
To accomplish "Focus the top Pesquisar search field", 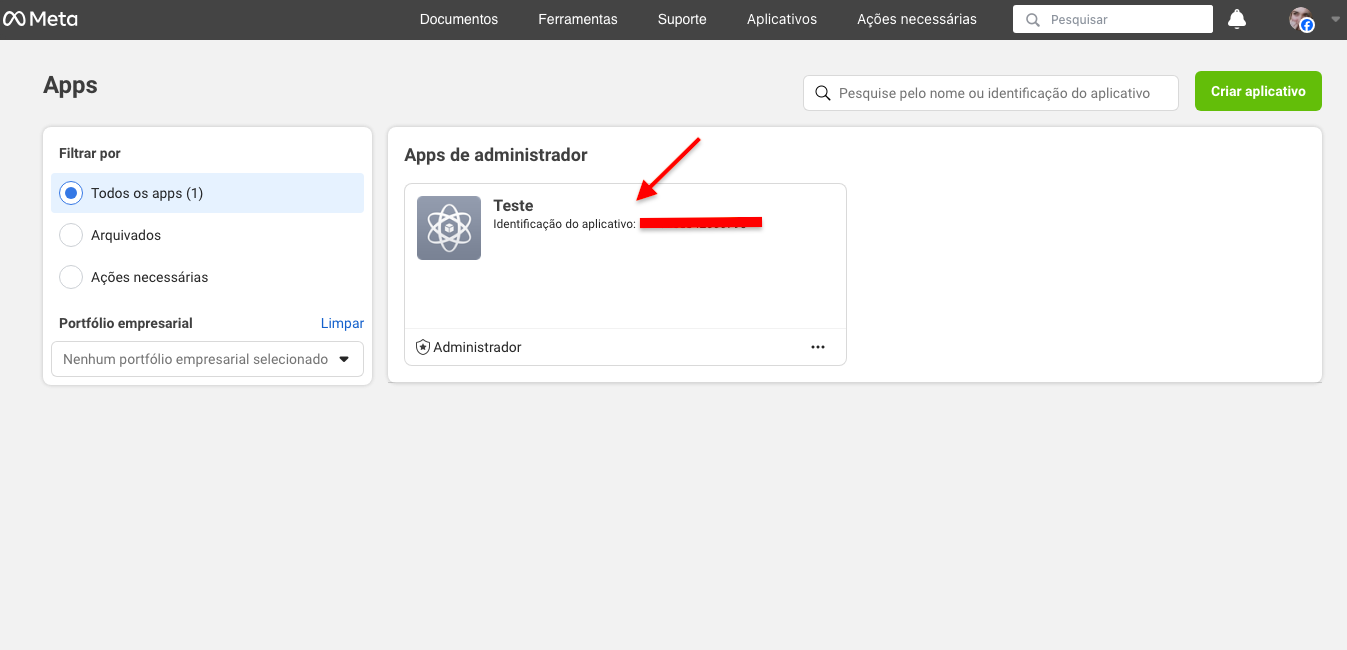I will coord(1113,19).
